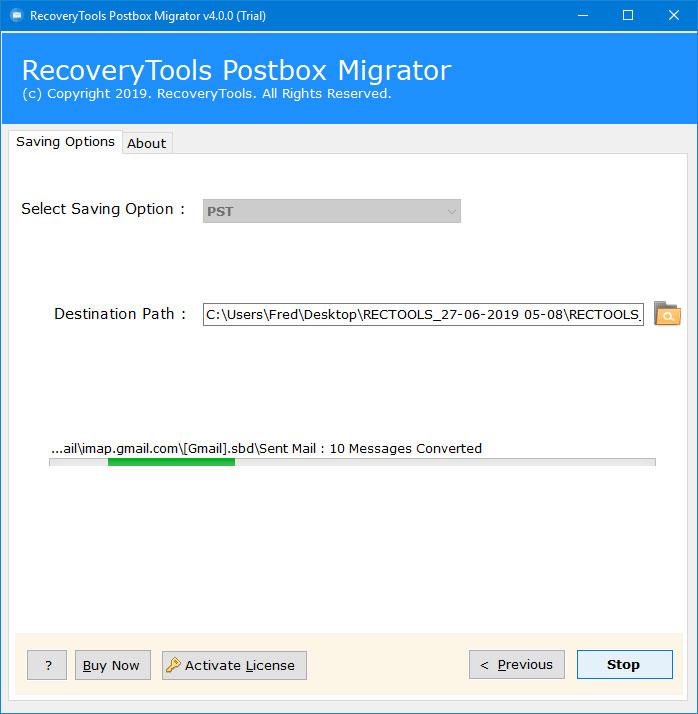Stop the conversion with the Stop button
Viewport: 698px width, 714px height.
click(624, 665)
